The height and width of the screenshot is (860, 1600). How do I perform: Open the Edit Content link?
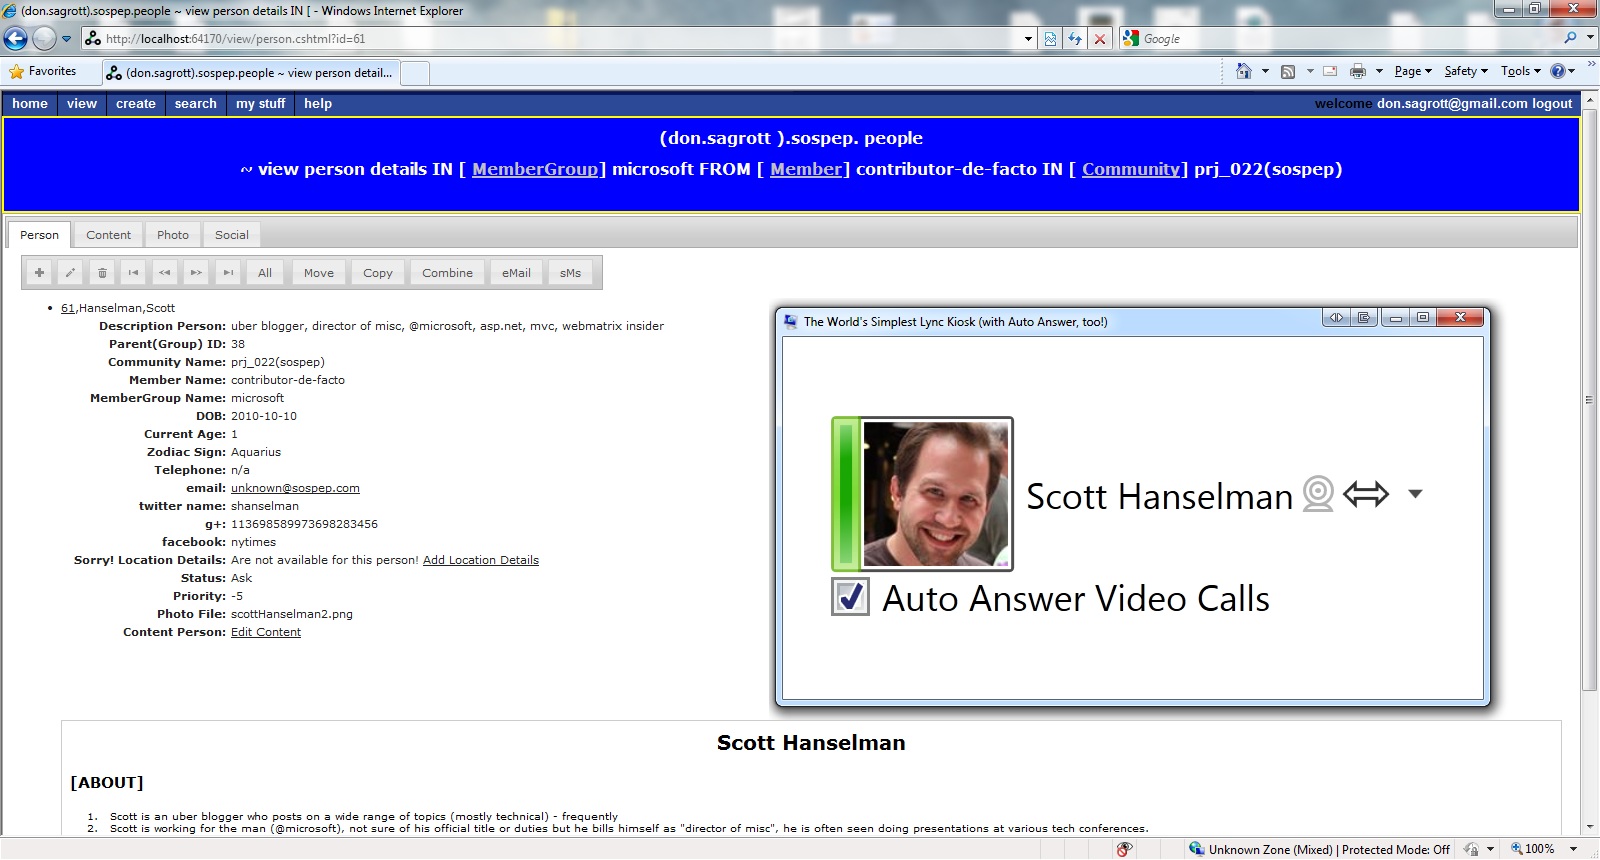pos(266,632)
